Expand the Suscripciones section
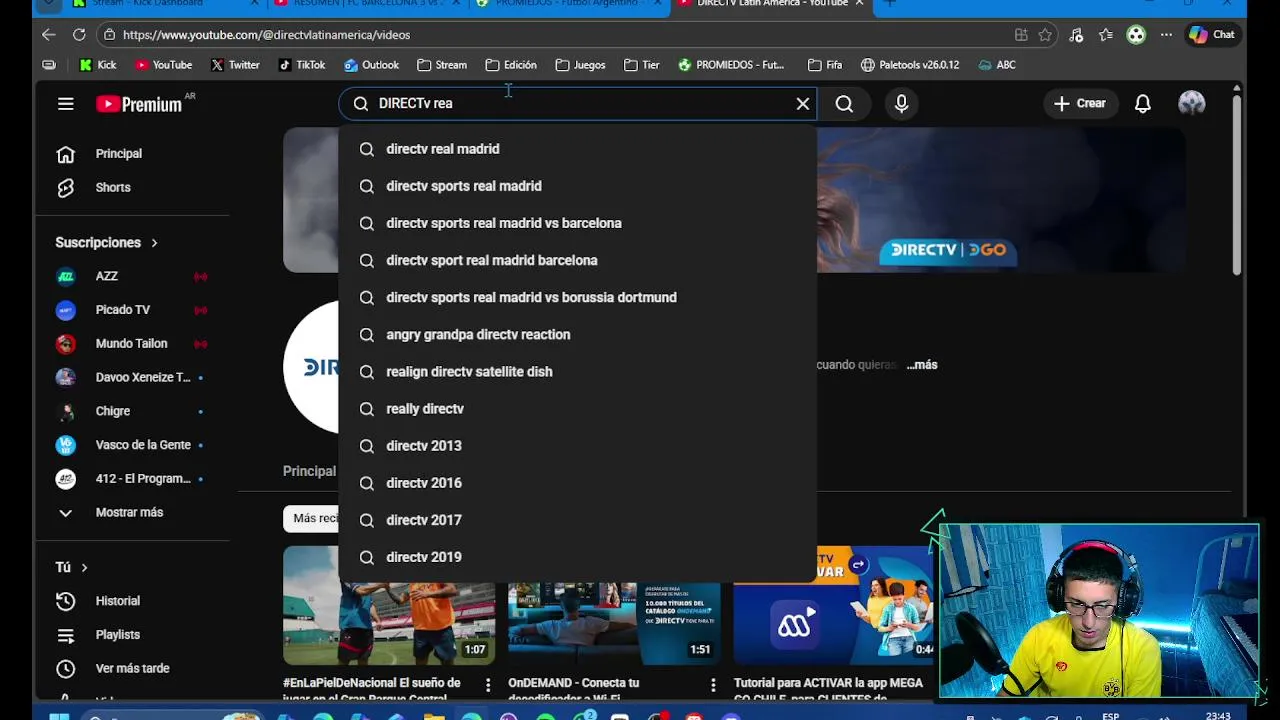1280x720 pixels. [x=107, y=243]
